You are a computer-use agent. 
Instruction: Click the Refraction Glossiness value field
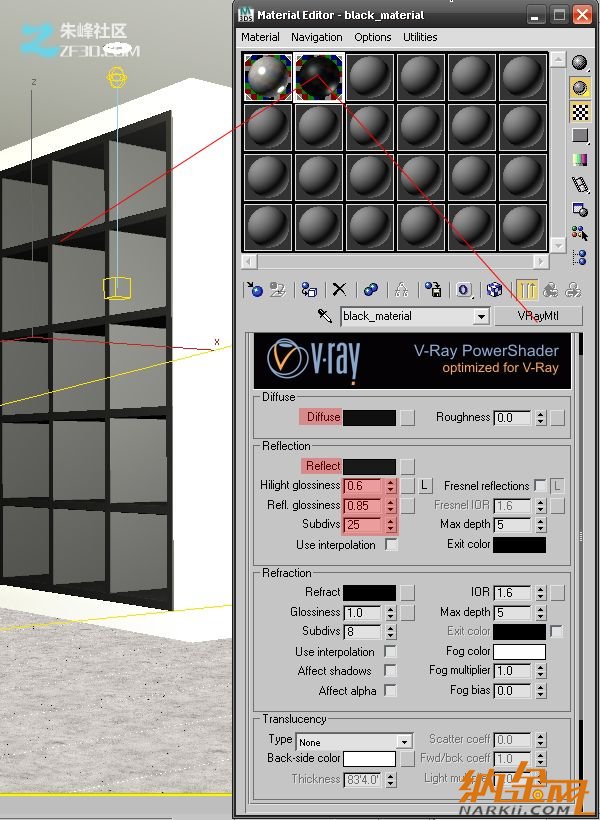tap(363, 612)
